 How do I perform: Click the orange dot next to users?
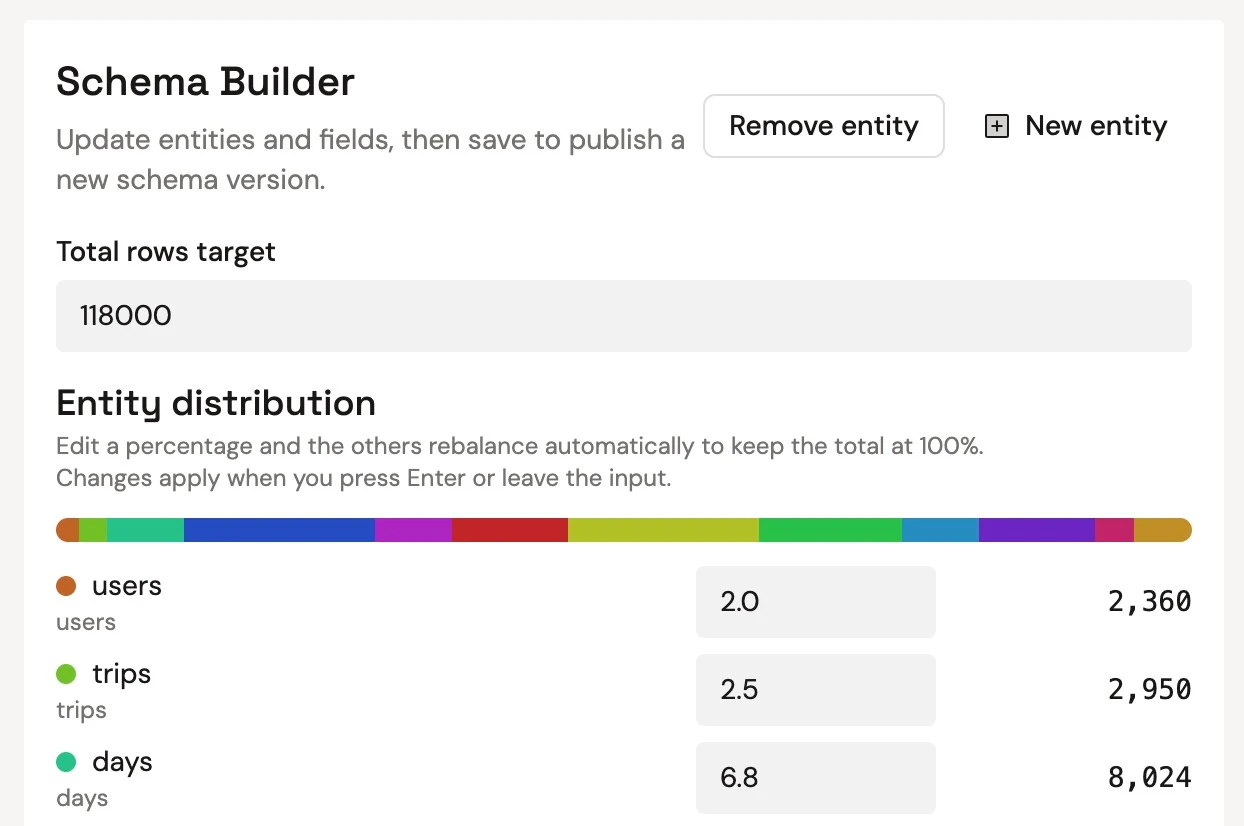click(x=66, y=586)
